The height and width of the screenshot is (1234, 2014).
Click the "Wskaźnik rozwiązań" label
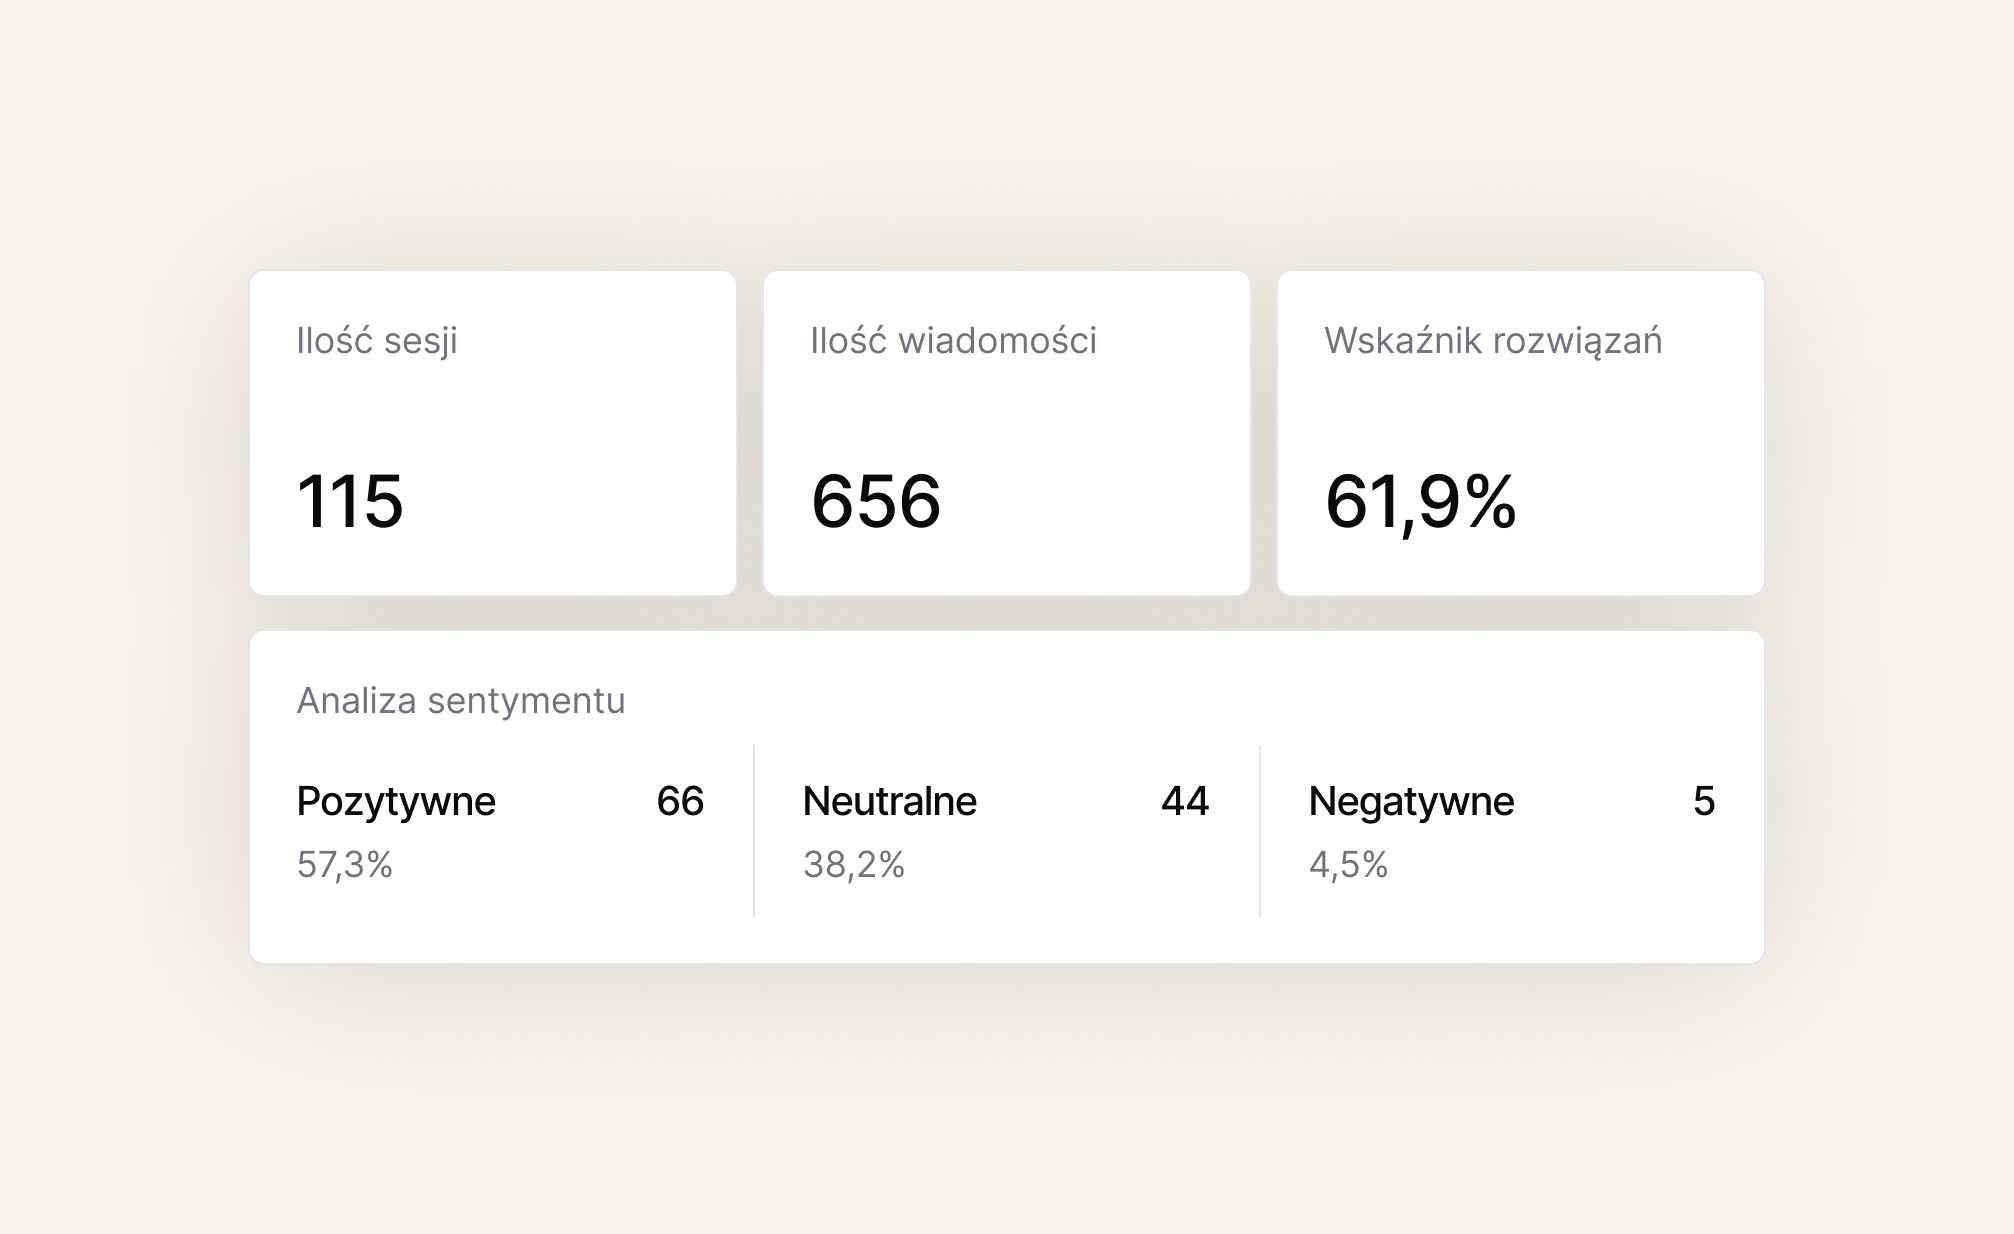pos(1493,341)
